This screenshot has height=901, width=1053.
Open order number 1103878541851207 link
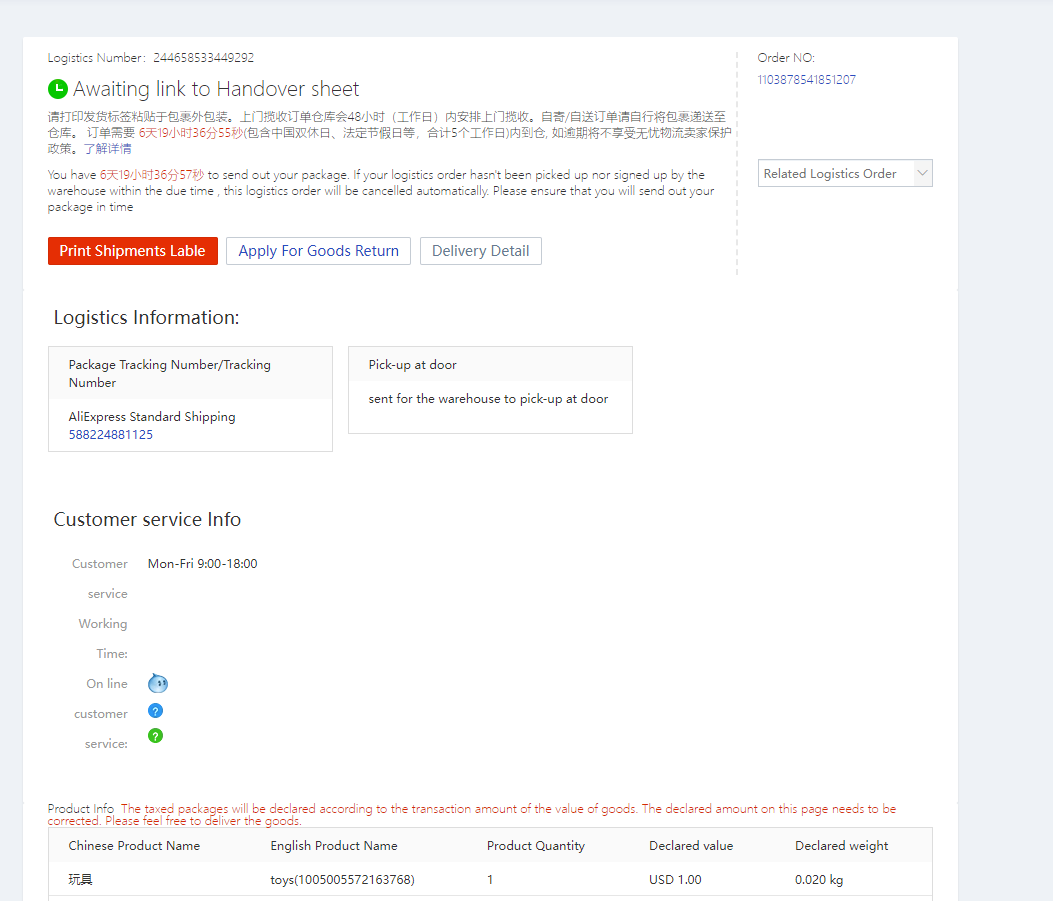point(806,80)
